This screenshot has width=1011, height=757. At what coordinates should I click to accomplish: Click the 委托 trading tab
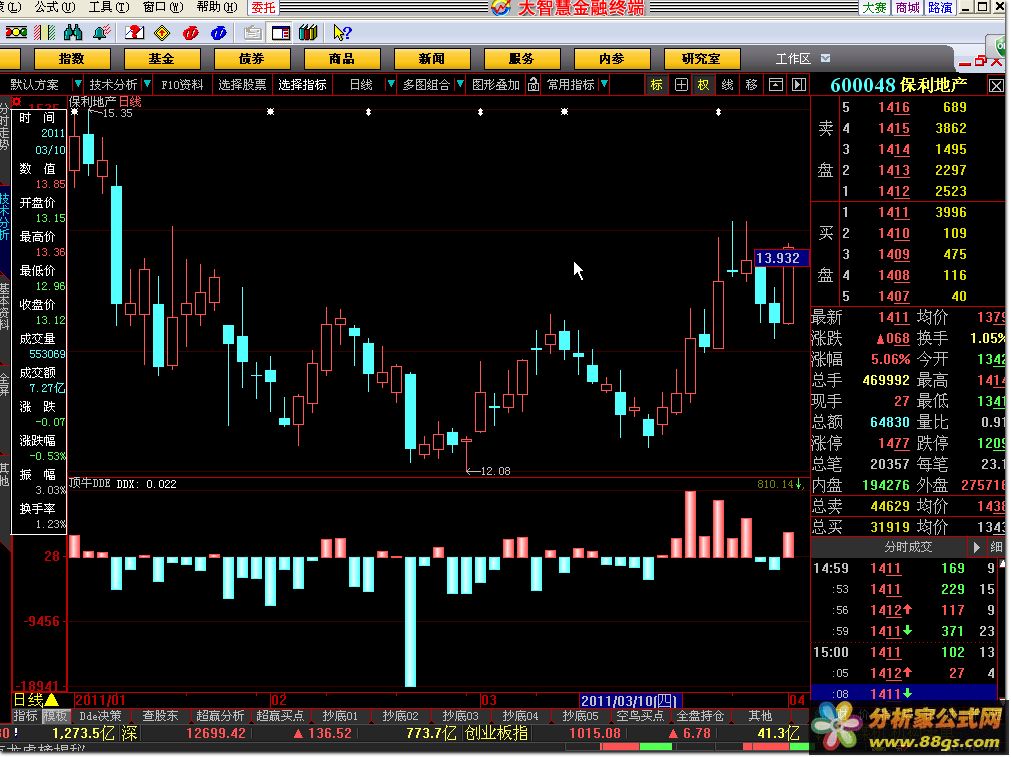[x=263, y=8]
